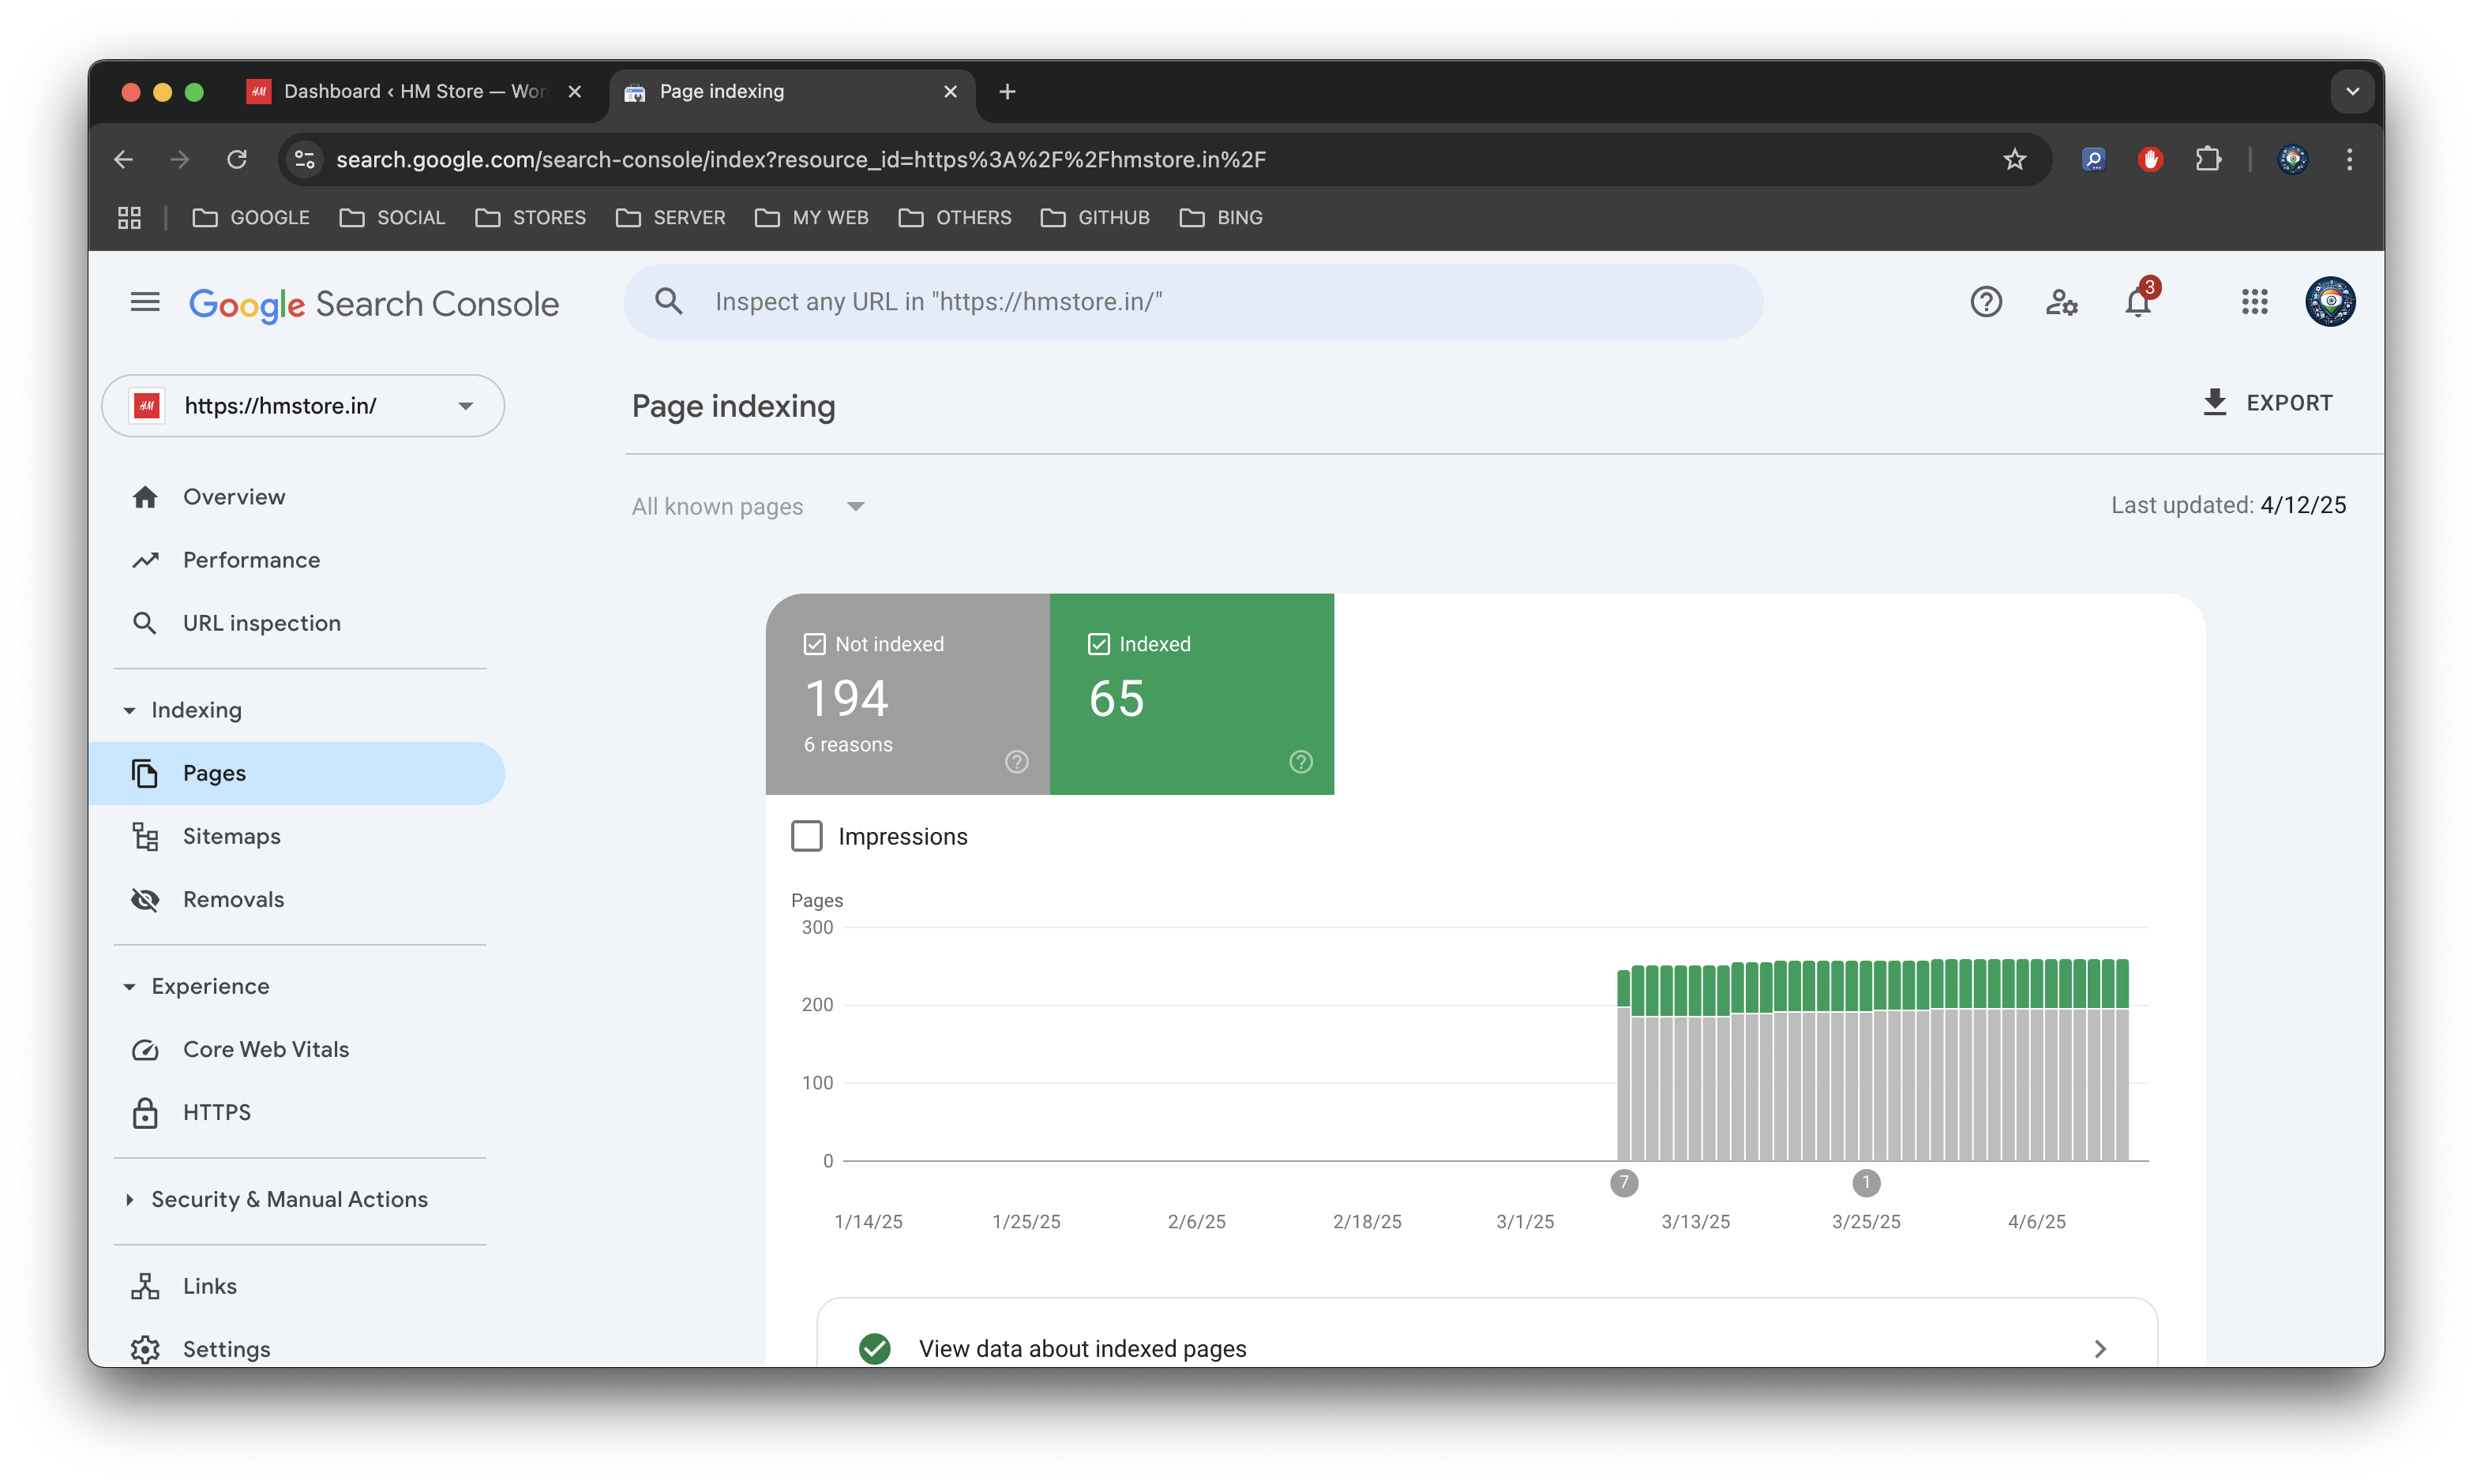Select Pages in the sidebar

(296, 773)
